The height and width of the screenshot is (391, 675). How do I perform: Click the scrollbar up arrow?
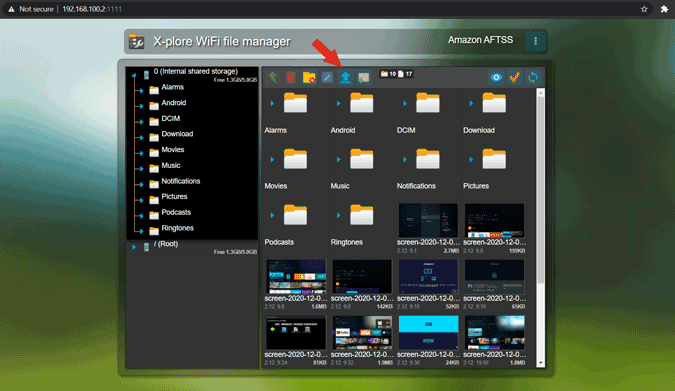pos(541,93)
